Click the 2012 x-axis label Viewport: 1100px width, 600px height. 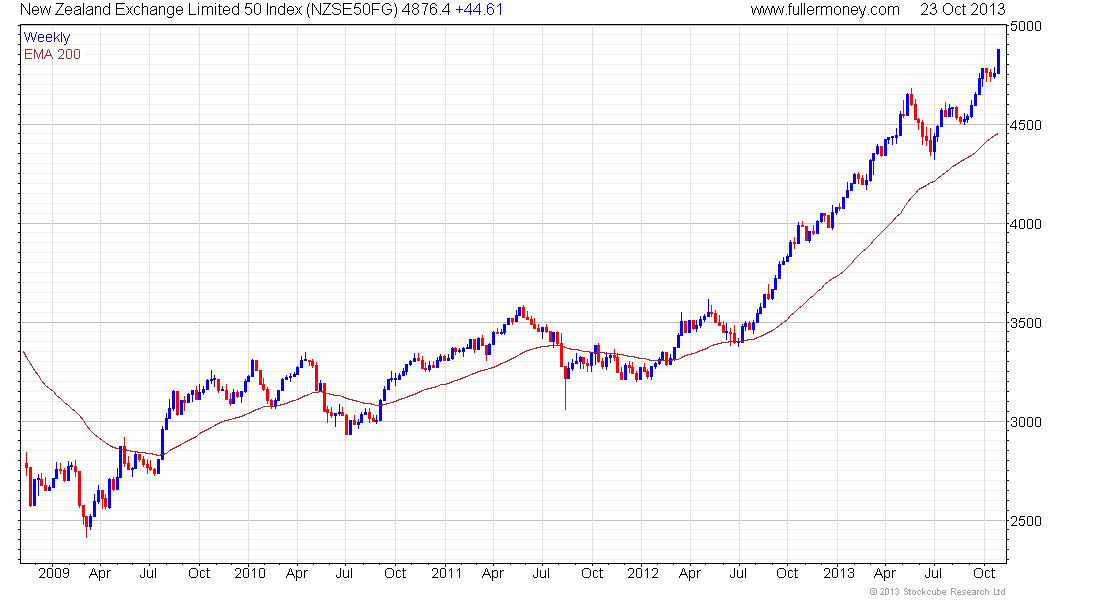tap(643, 573)
